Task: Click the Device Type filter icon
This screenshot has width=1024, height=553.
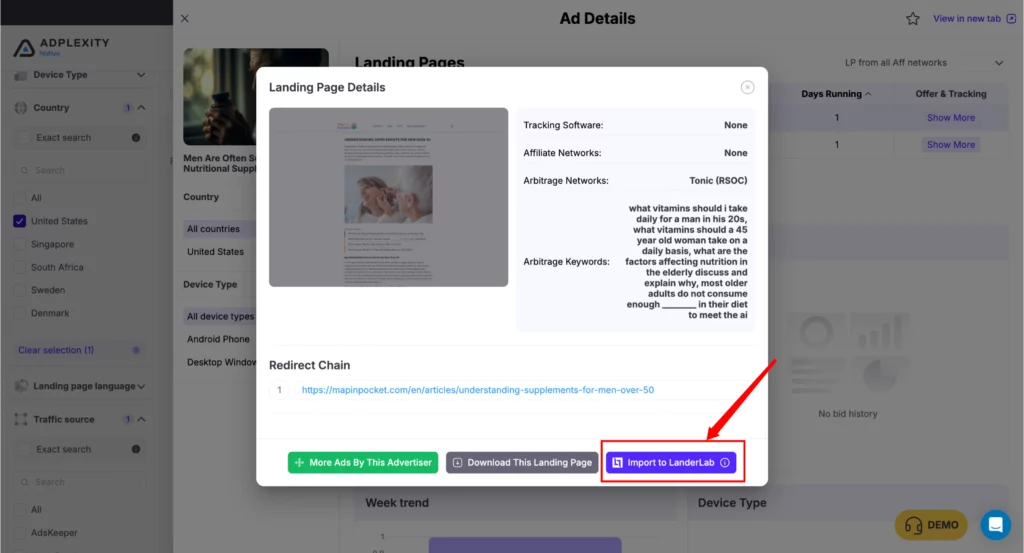Action: [x=21, y=75]
